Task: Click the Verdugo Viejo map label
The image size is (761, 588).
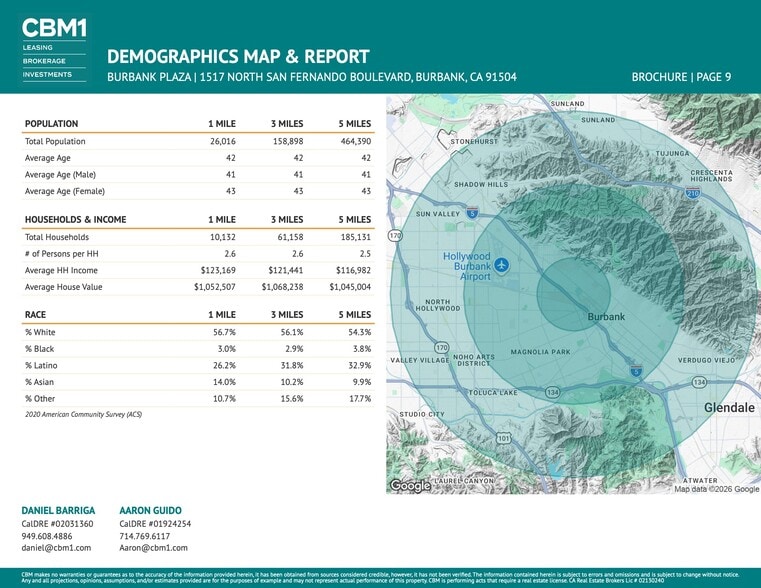Action: 706,360
